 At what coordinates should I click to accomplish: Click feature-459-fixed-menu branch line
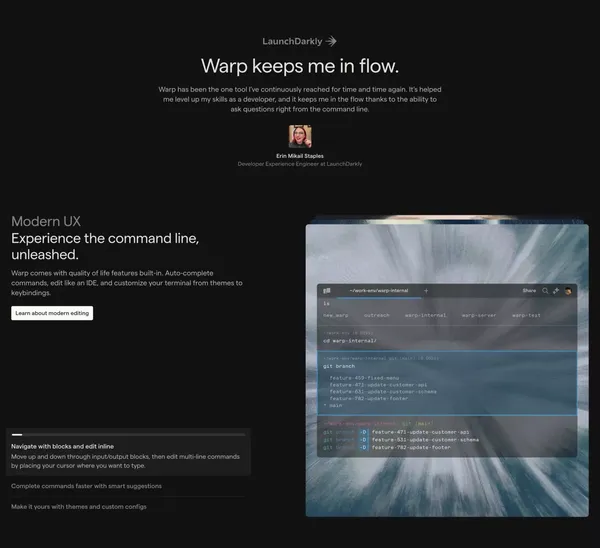[364, 378]
